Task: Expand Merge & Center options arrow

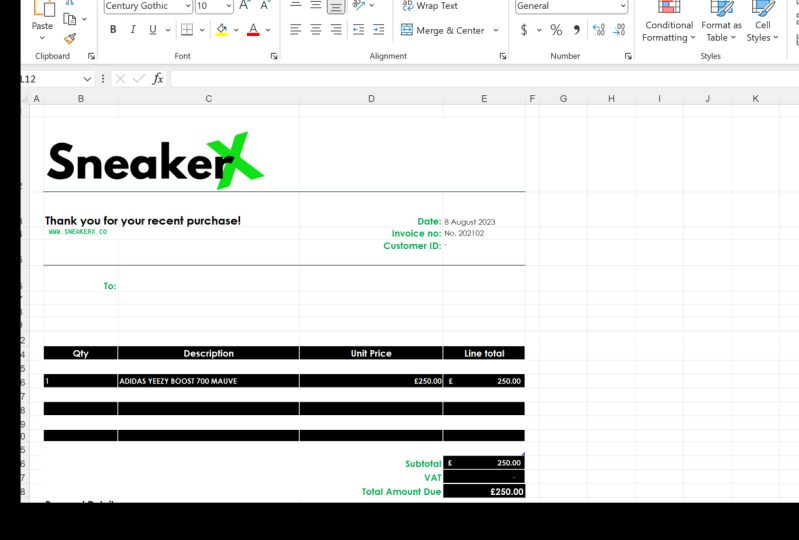Action: (x=496, y=30)
